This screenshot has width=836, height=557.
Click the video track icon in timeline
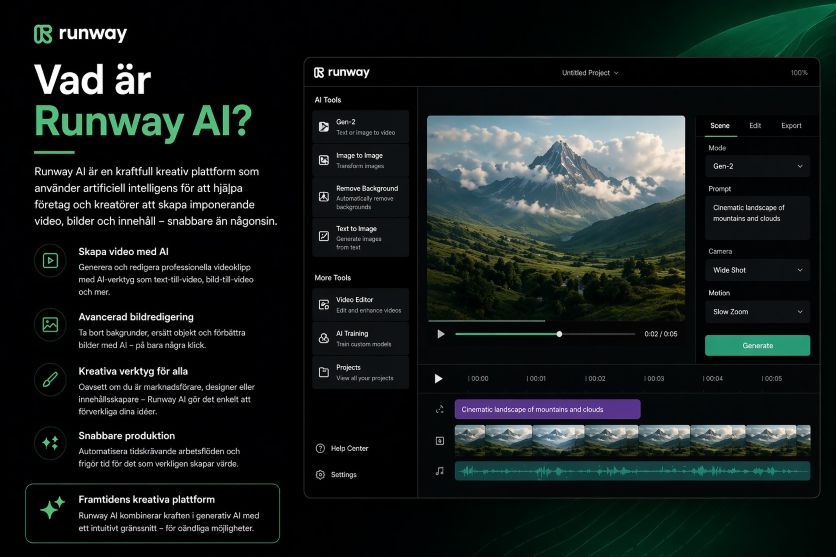[x=439, y=441]
